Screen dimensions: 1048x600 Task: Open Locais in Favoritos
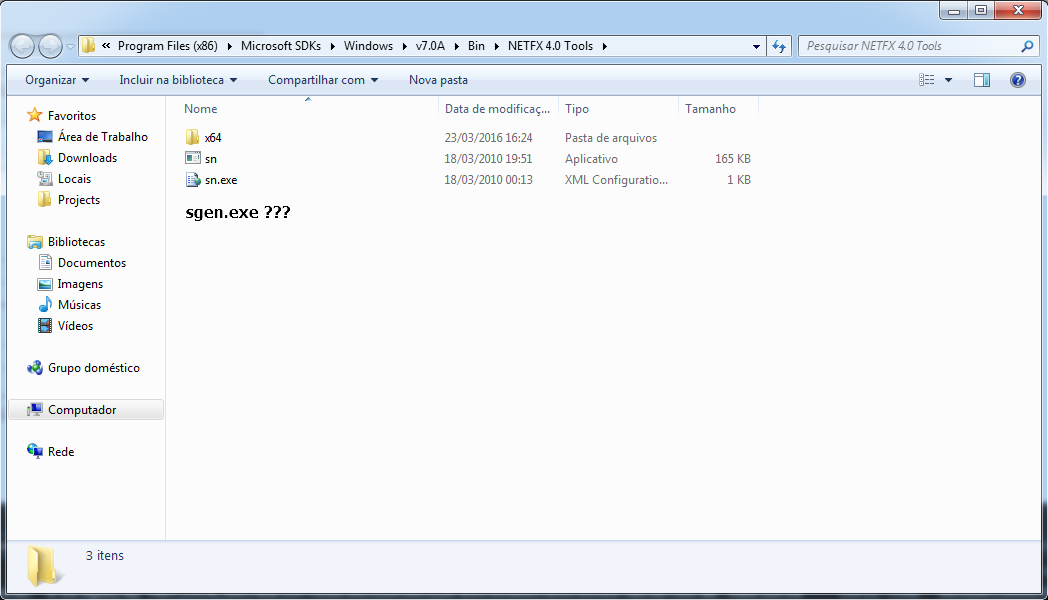pos(74,179)
